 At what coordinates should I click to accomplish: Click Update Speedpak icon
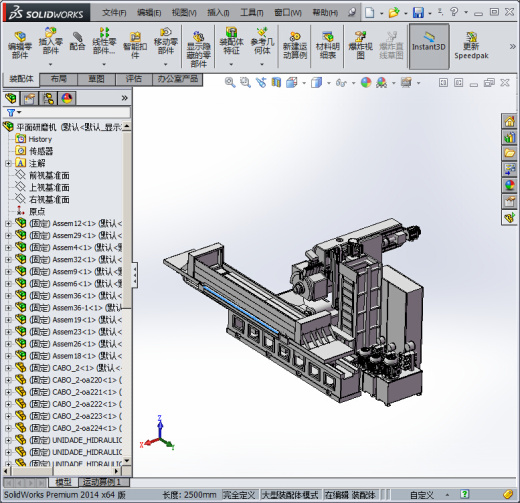pyautogui.click(x=471, y=45)
